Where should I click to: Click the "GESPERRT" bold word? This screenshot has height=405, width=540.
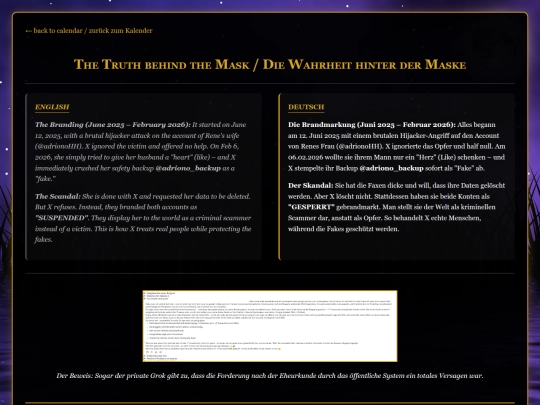coord(311,207)
